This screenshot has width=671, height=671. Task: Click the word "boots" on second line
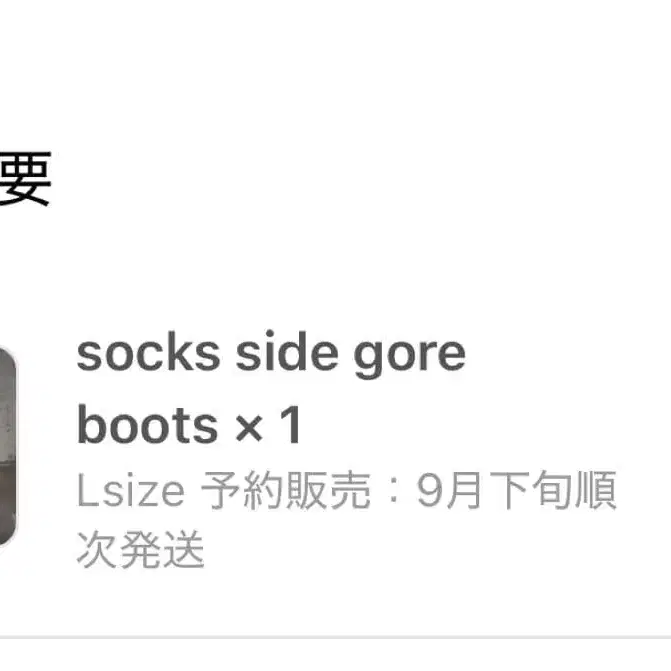click(148, 425)
